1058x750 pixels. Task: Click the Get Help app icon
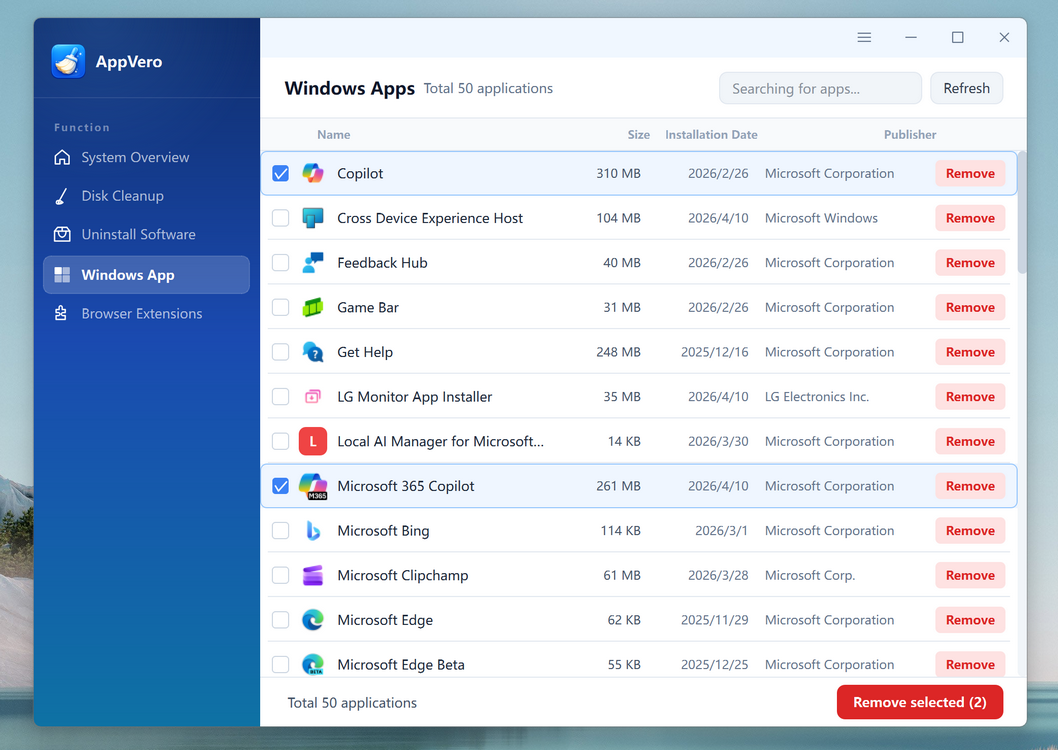(x=313, y=352)
